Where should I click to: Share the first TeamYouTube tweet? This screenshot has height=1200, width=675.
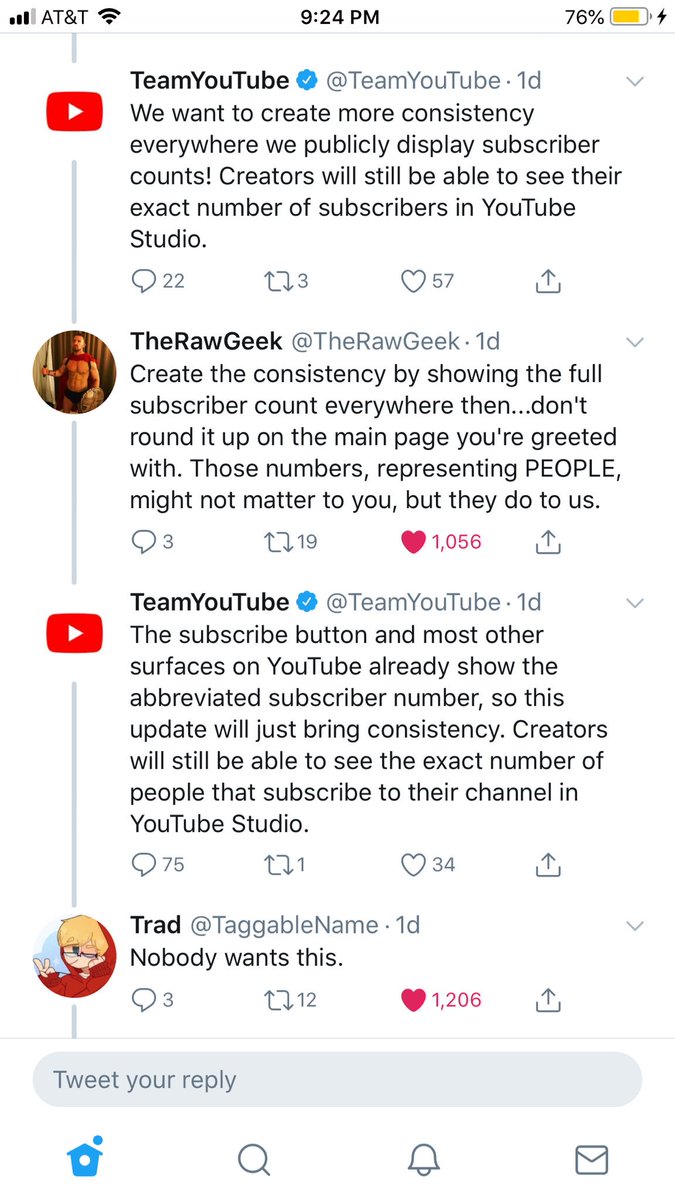click(x=547, y=282)
